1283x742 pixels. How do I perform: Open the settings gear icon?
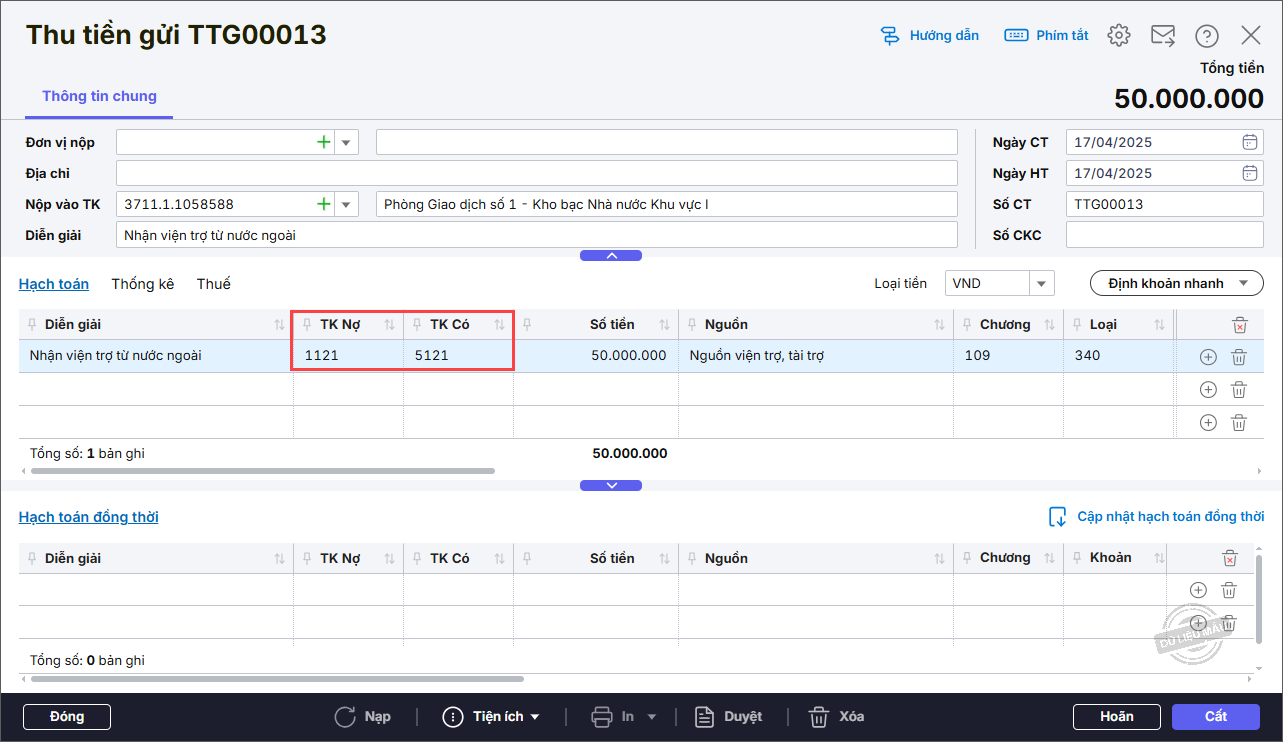click(1118, 36)
